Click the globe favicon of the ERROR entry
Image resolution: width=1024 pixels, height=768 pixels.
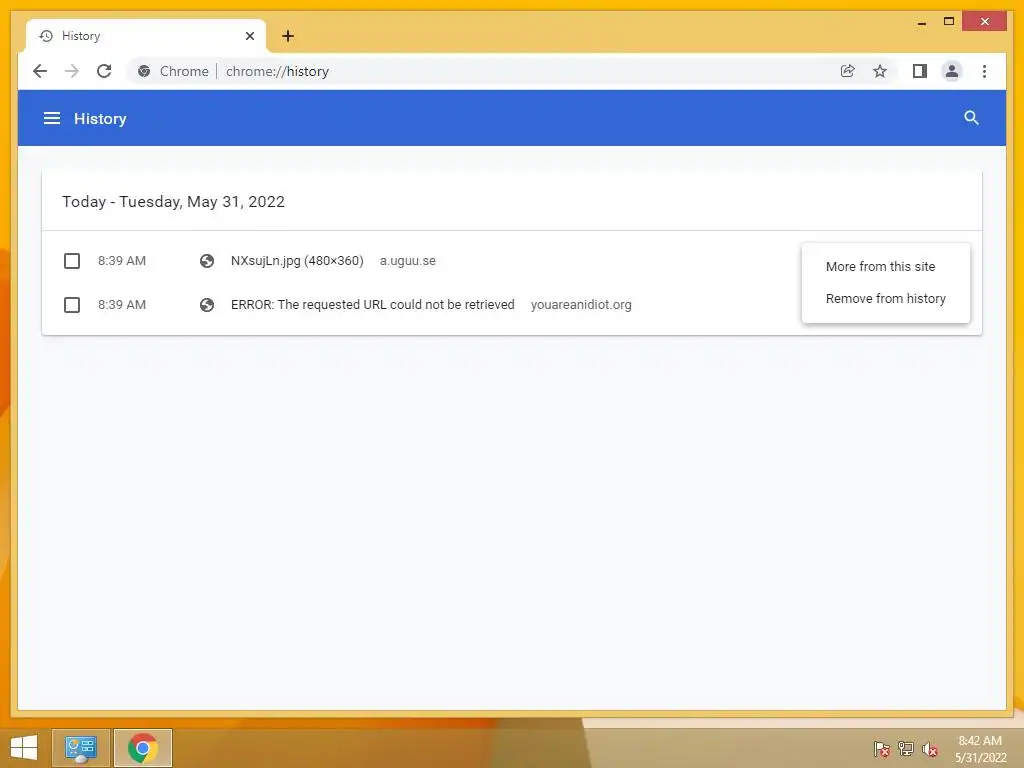(207, 305)
